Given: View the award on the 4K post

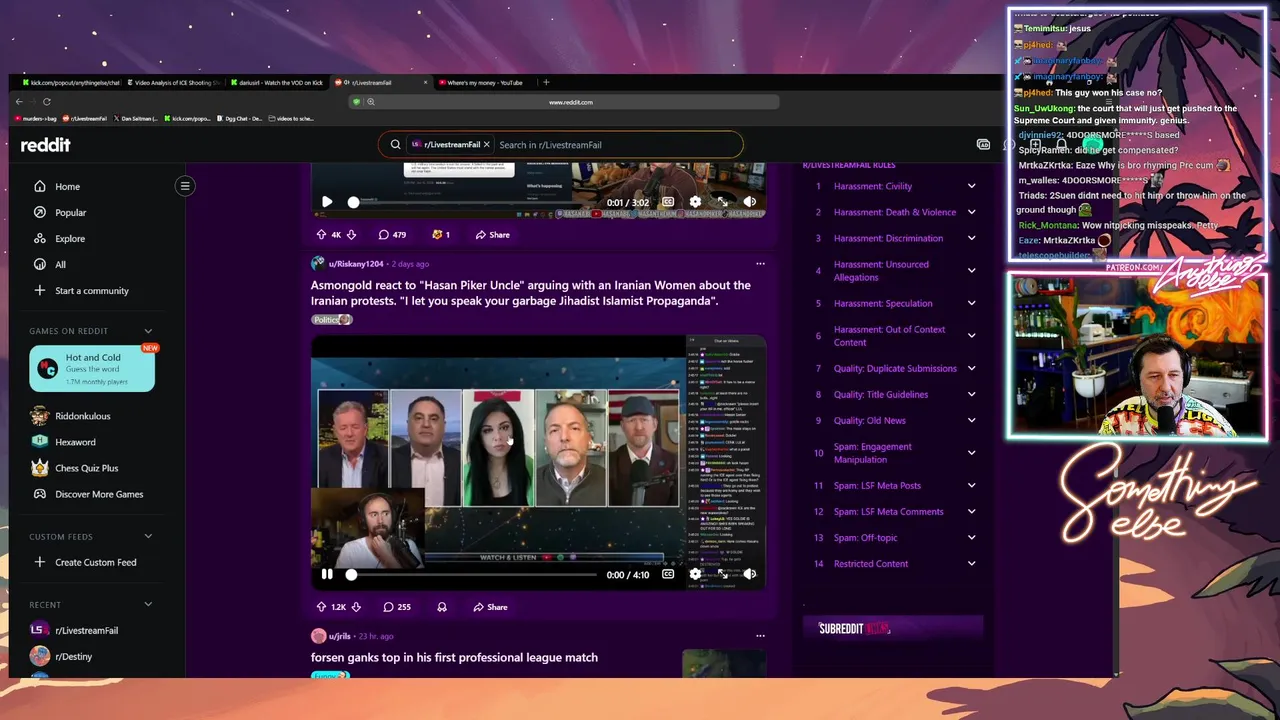Looking at the screenshot, I should [441, 235].
